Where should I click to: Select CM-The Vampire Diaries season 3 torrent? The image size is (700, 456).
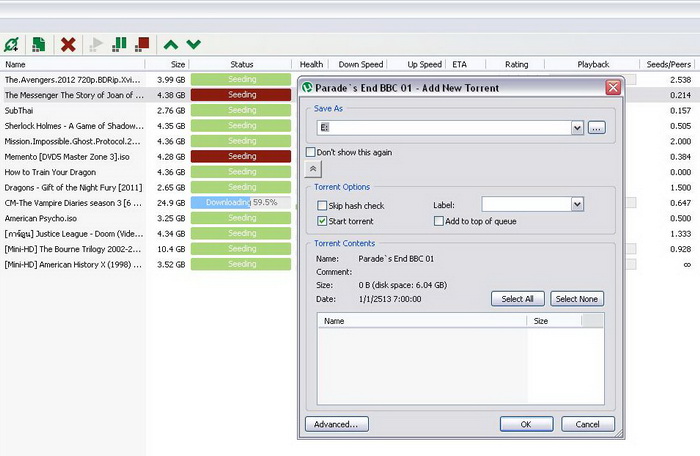73,202
